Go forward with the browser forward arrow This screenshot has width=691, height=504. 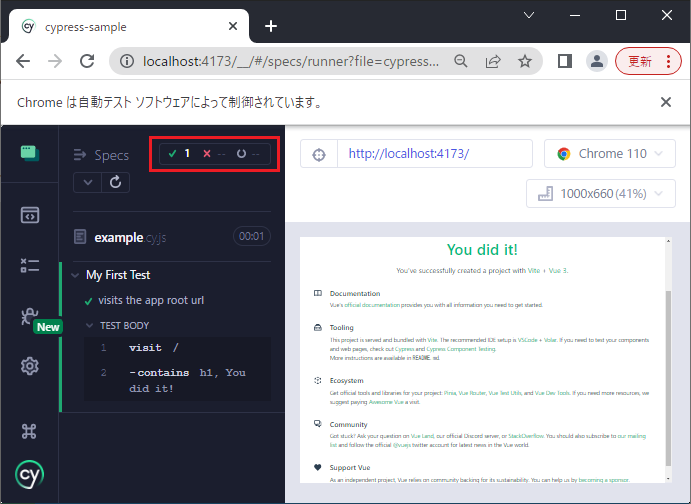coord(55,61)
